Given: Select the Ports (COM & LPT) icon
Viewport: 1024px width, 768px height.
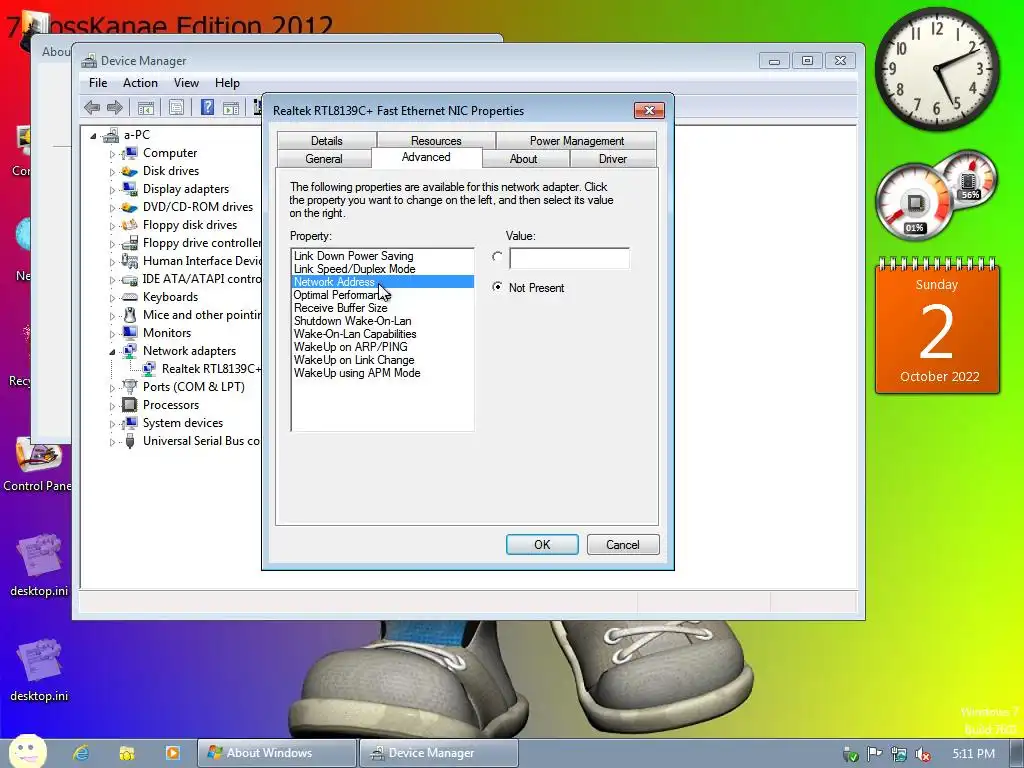Looking at the screenshot, I should pyautogui.click(x=130, y=387).
